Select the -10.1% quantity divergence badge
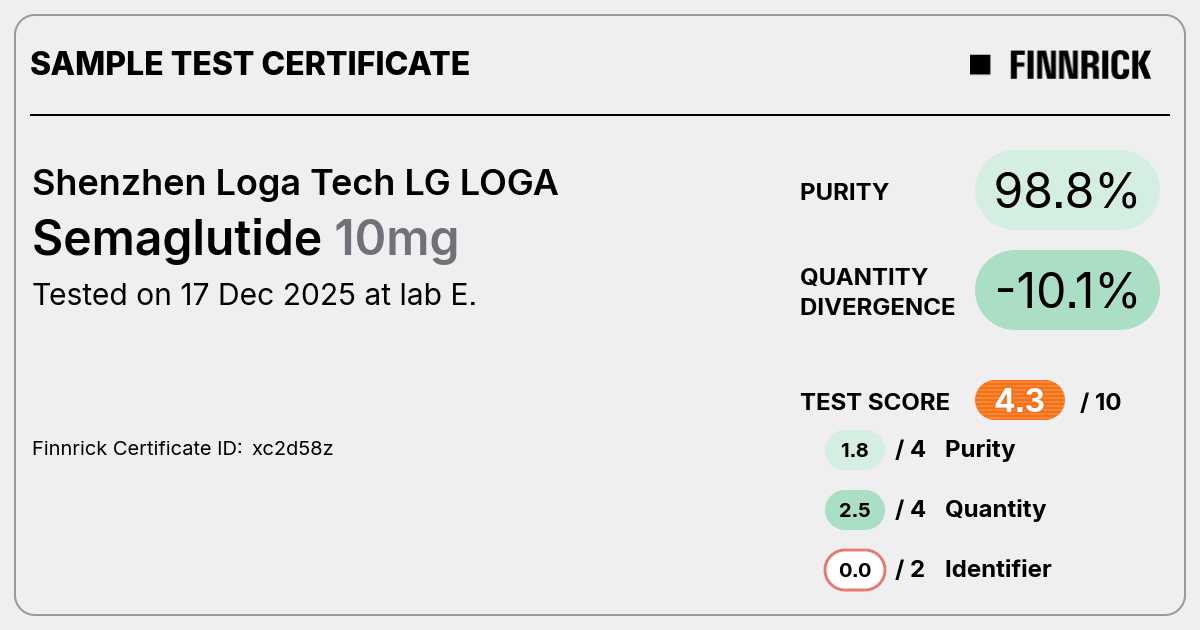1200x630 pixels. coord(1067,290)
